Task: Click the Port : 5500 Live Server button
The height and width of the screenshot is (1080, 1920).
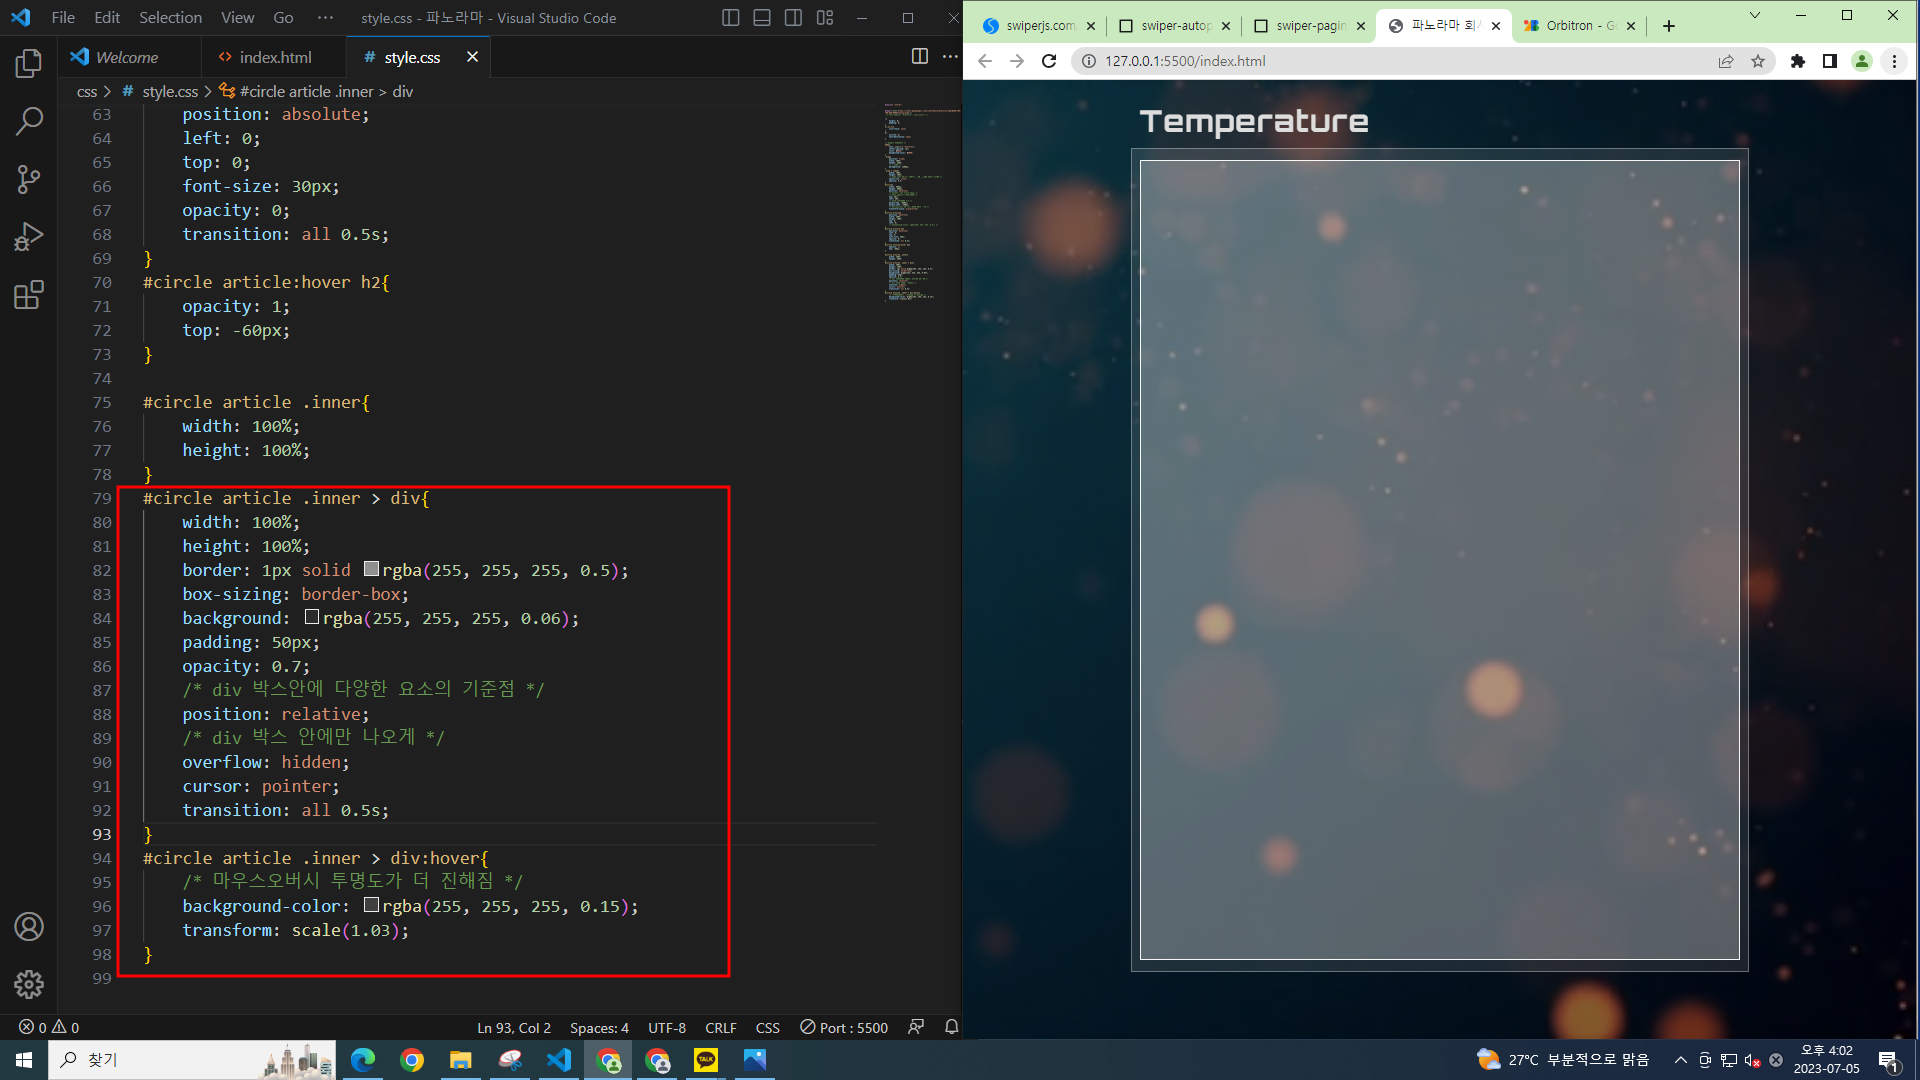Action: [x=844, y=1027]
